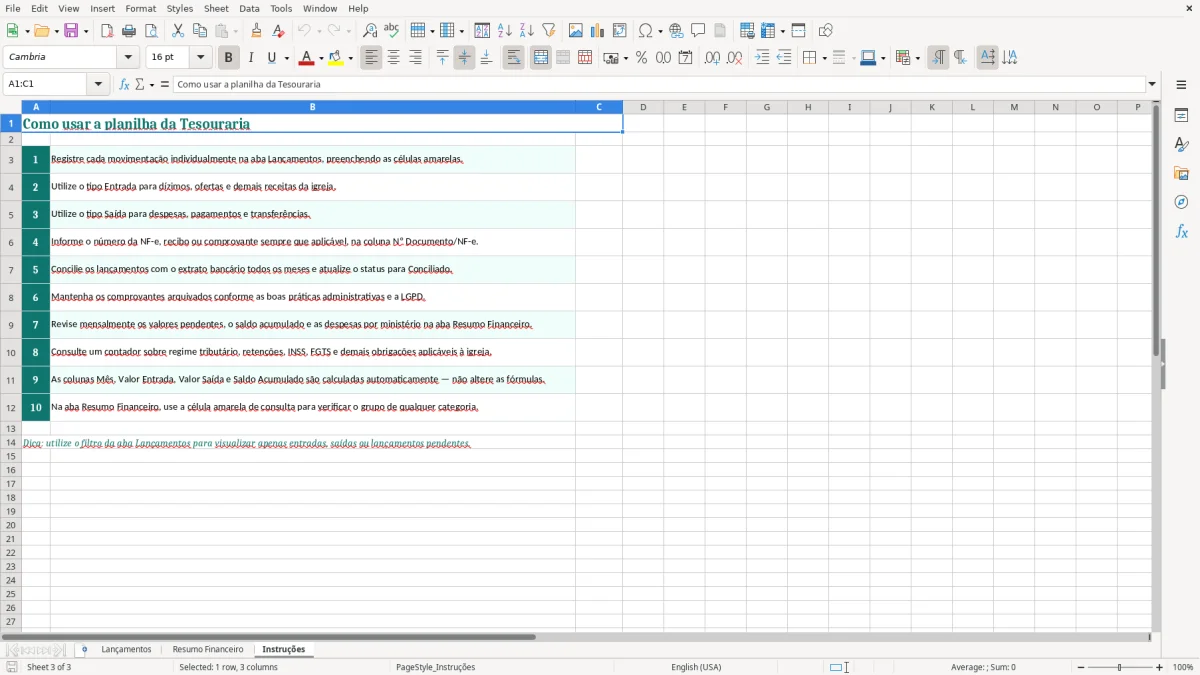Click the zoom slider
1200x675 pixels.
[x=1119, y=667]
